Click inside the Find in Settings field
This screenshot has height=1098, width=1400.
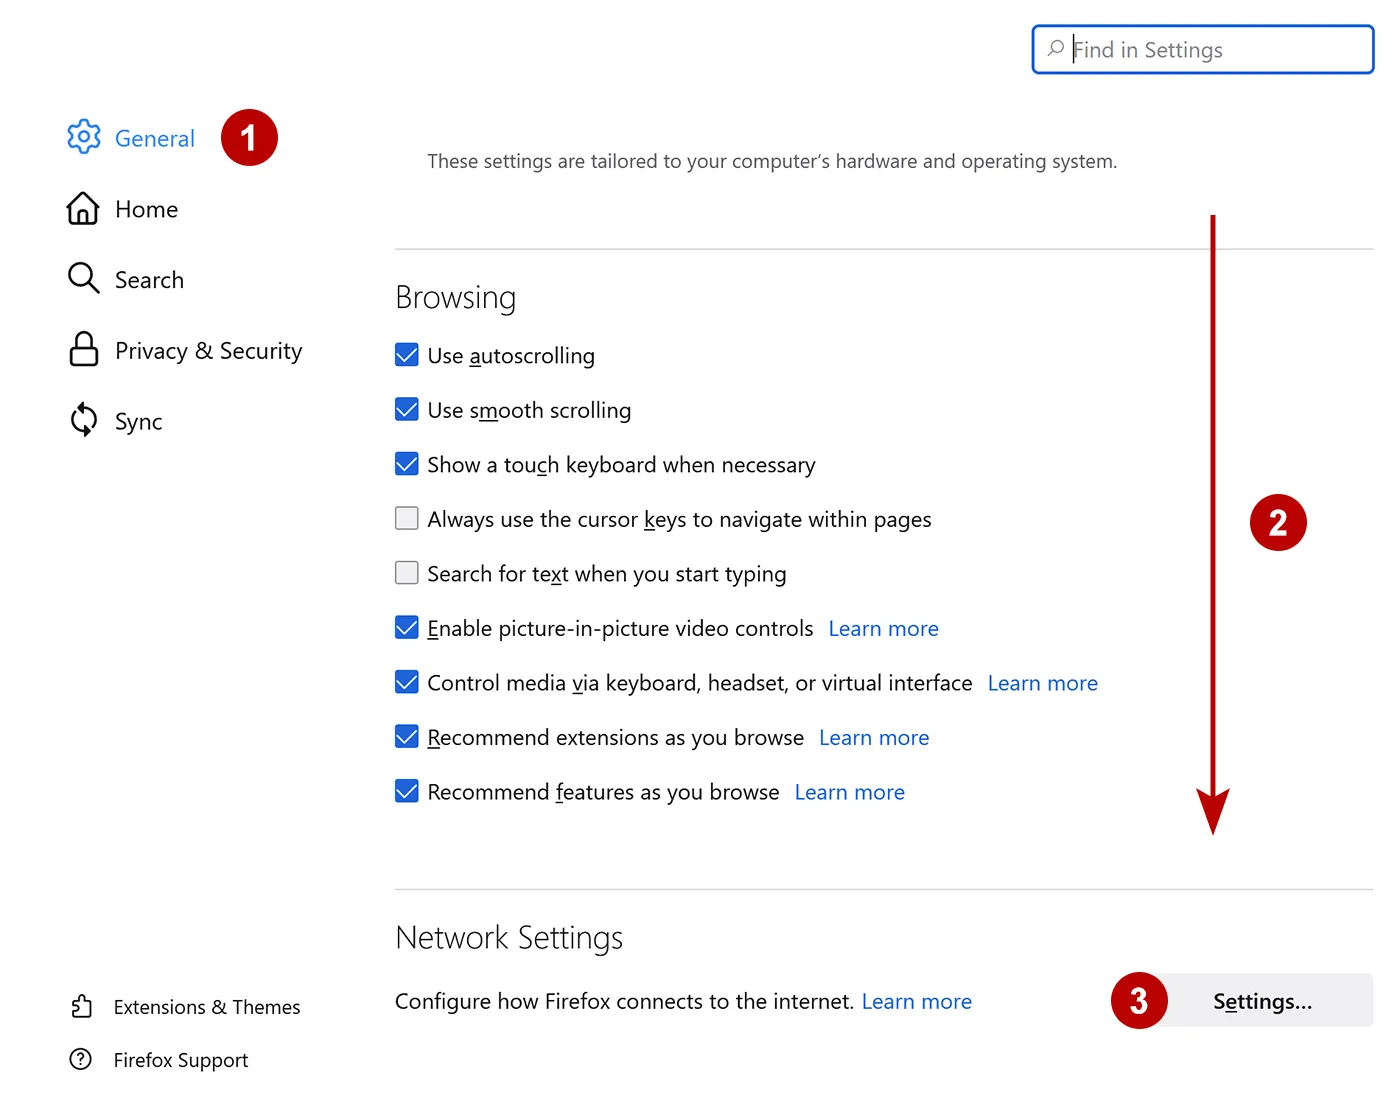[1200, 49]
